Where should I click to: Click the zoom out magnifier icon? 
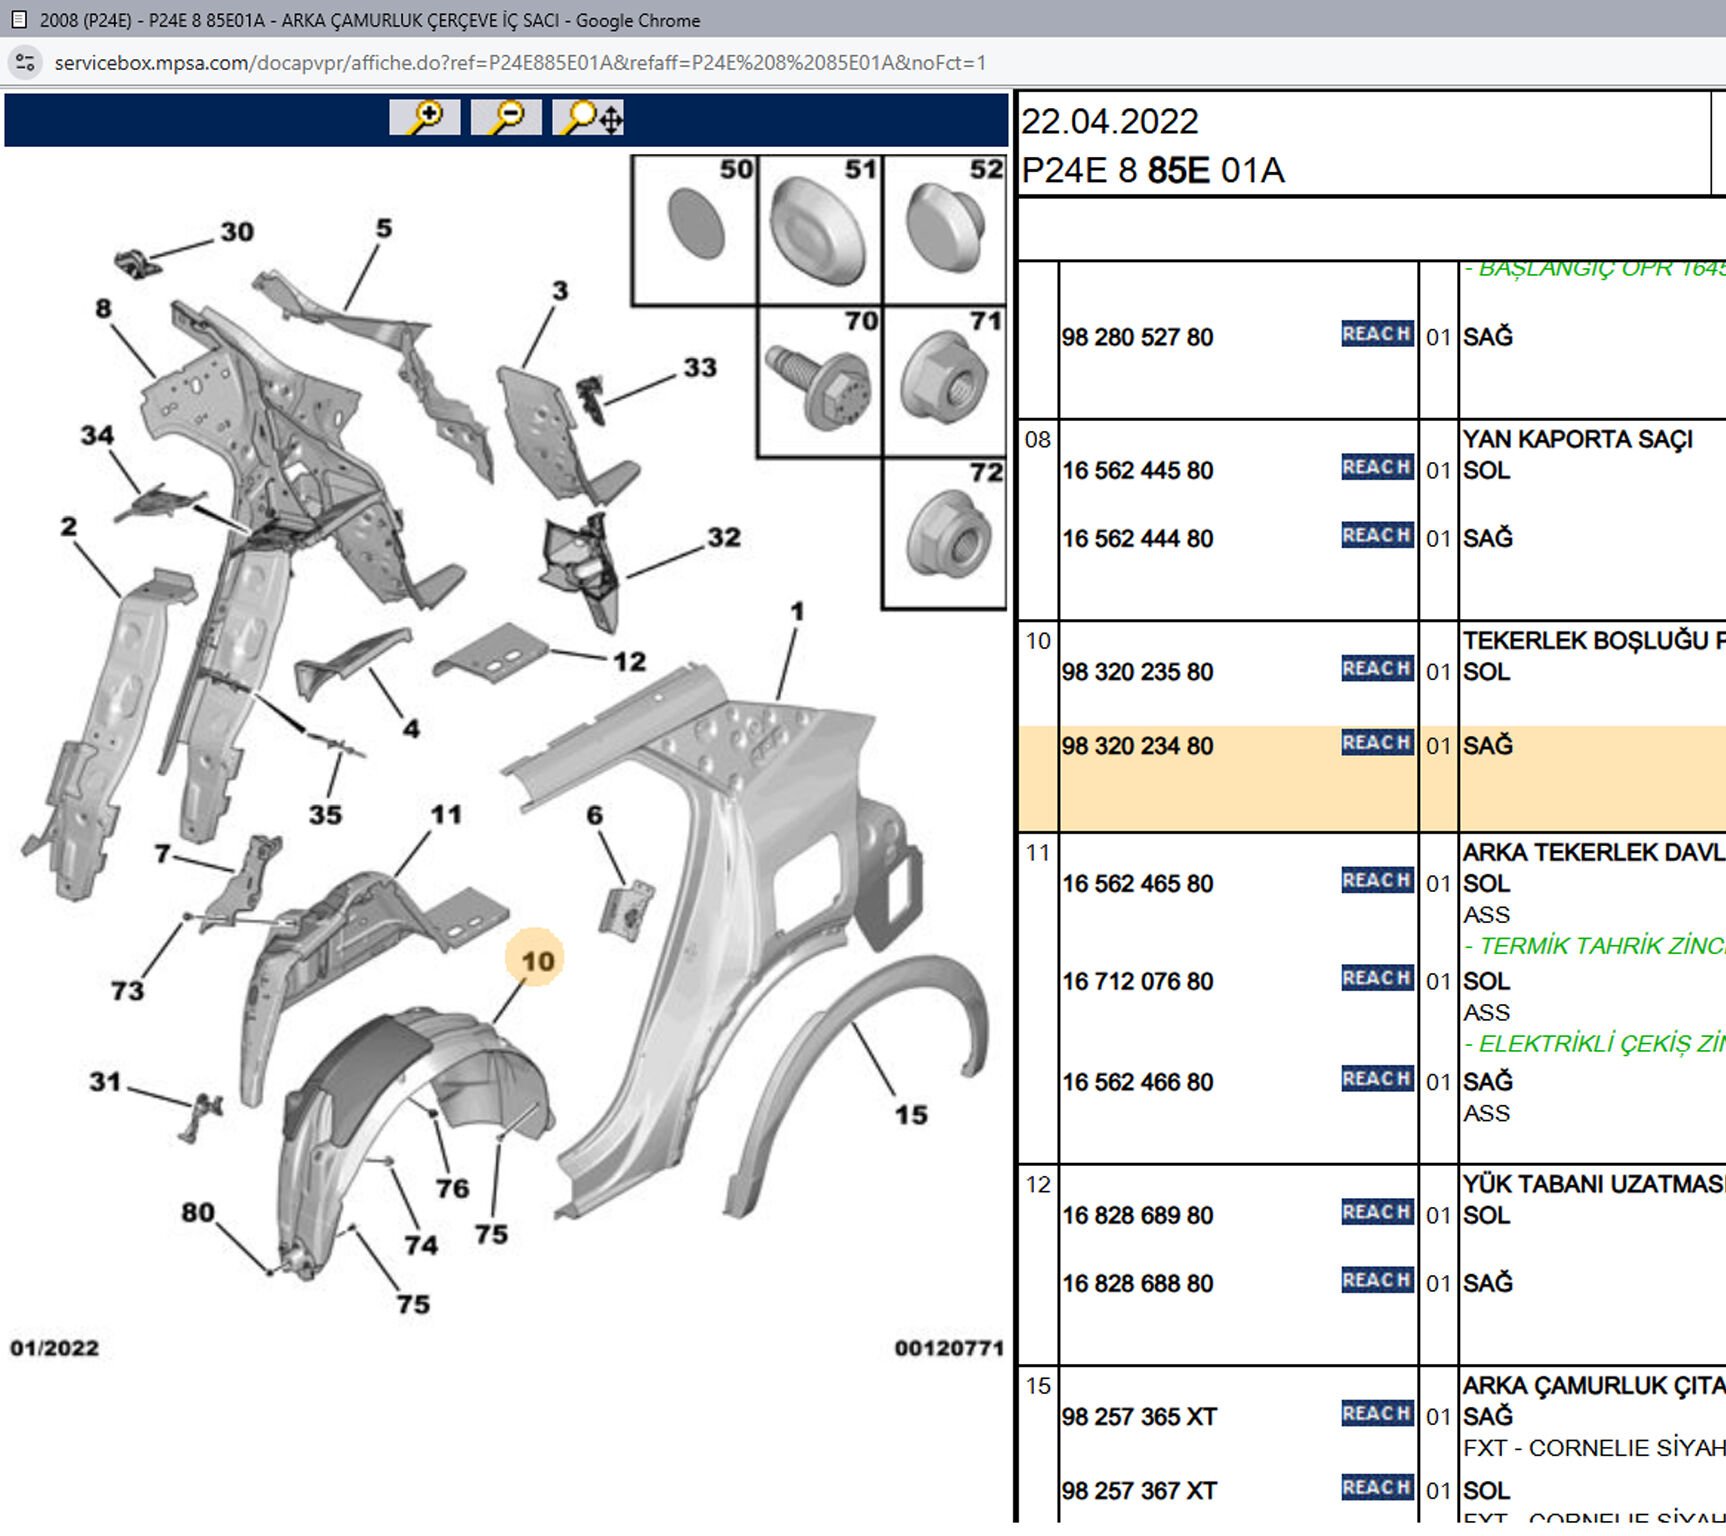point(506,117)
